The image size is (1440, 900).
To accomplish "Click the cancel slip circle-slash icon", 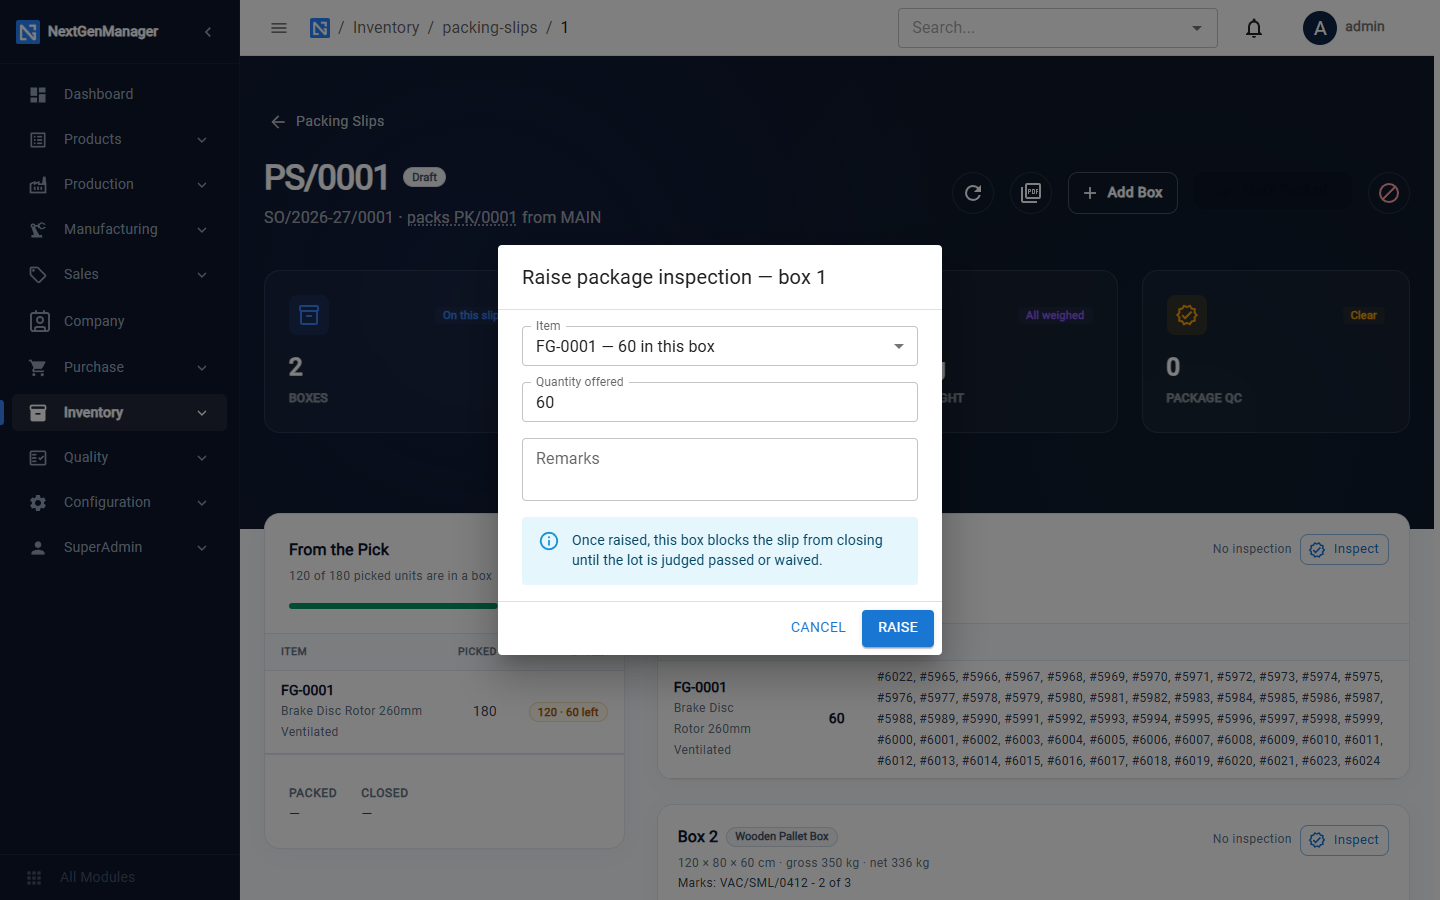I will pyautogui.click(x=1389, y=193).
